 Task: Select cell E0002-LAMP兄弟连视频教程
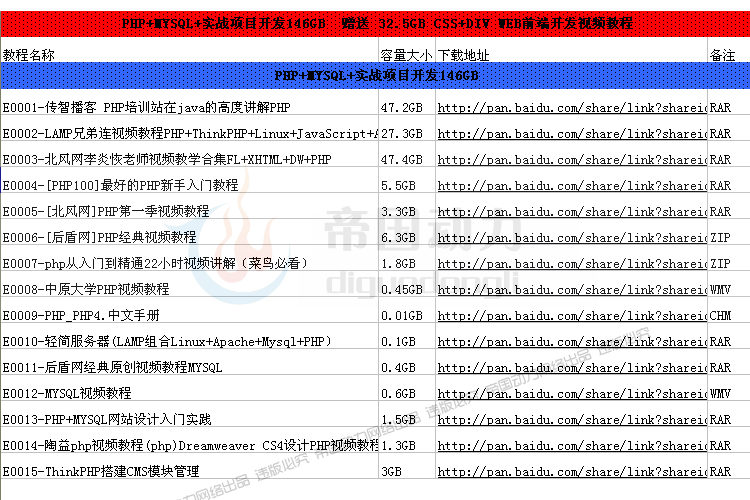click(189, 128)
